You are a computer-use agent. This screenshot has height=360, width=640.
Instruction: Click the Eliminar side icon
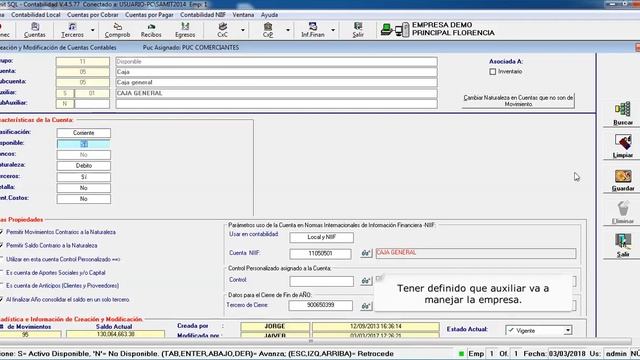click(623, 212)
